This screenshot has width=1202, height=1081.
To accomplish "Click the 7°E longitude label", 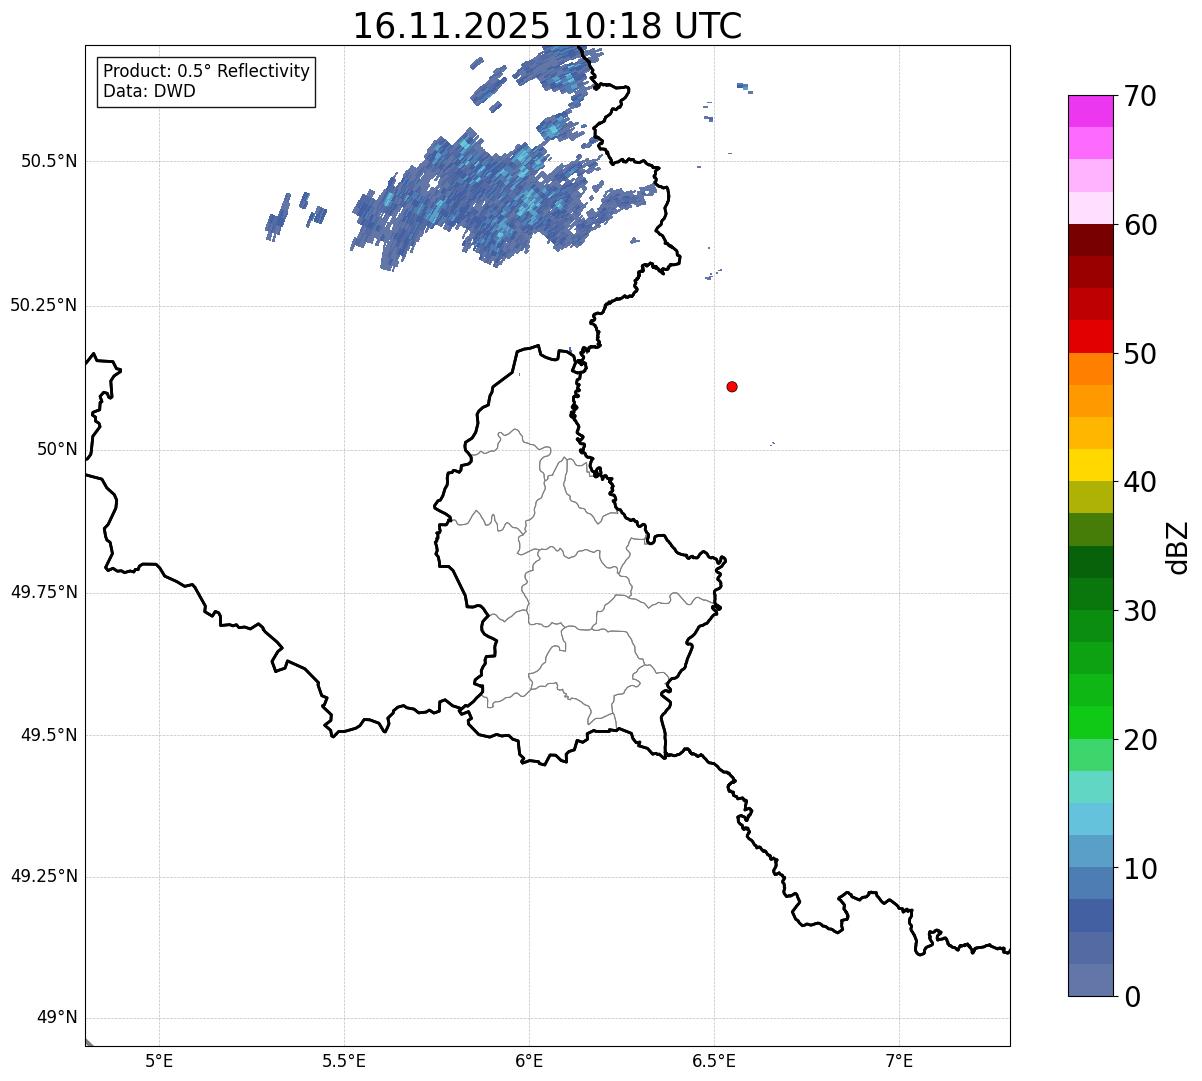I will coord(899,1061).
